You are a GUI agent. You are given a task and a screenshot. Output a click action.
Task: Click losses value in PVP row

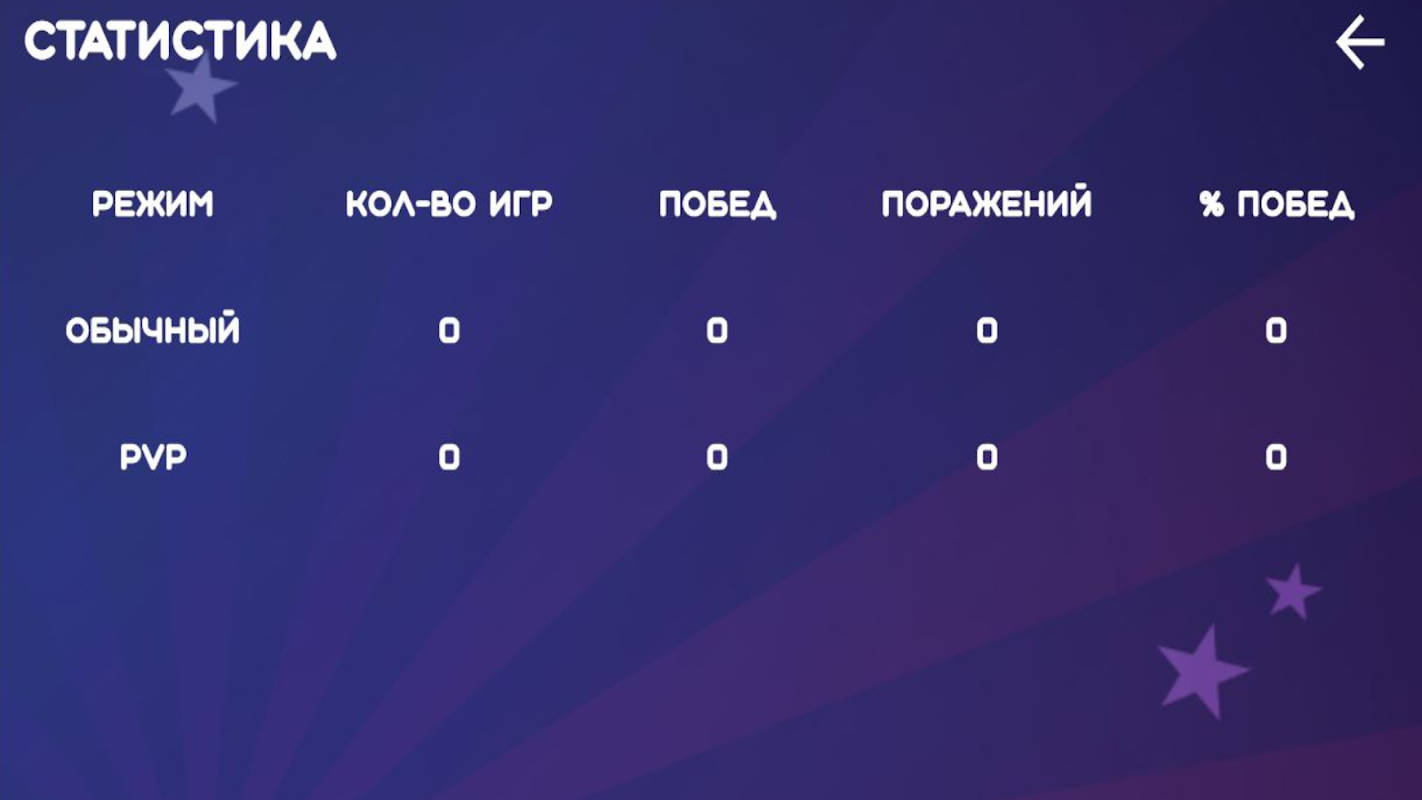click(x=987, y=458)
